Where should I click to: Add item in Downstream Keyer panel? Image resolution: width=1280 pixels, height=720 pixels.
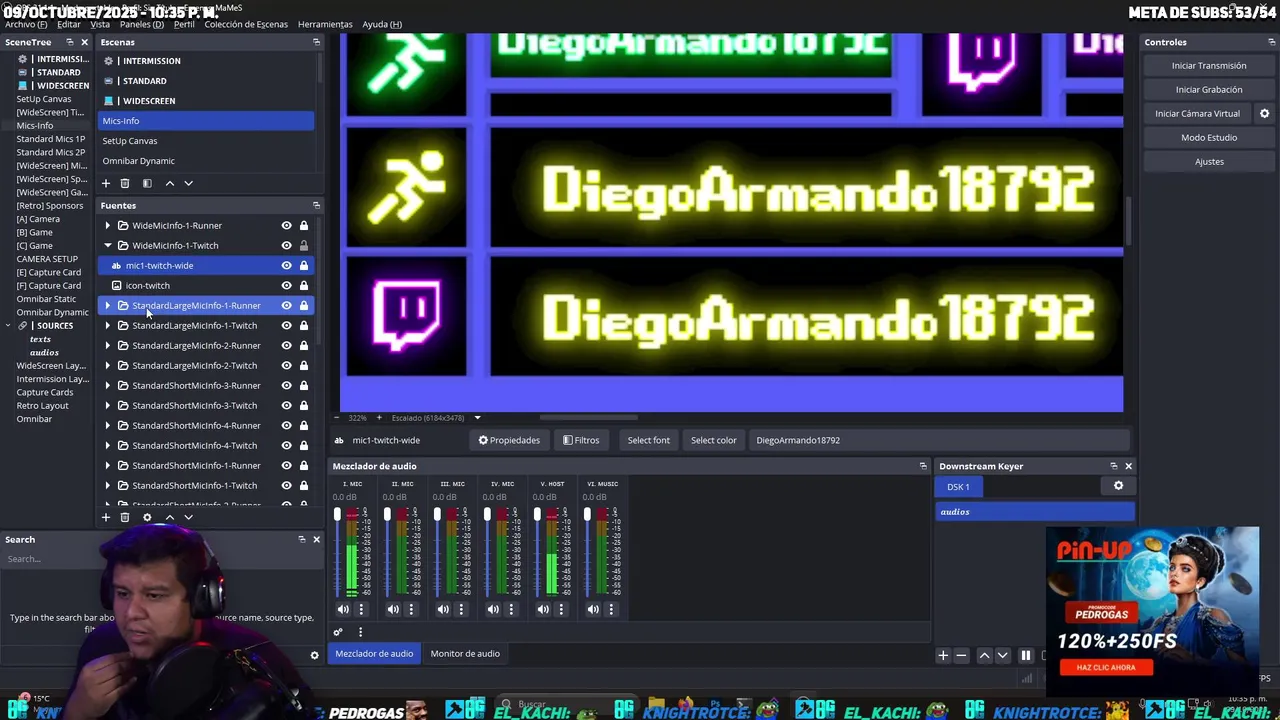[942, 656]
